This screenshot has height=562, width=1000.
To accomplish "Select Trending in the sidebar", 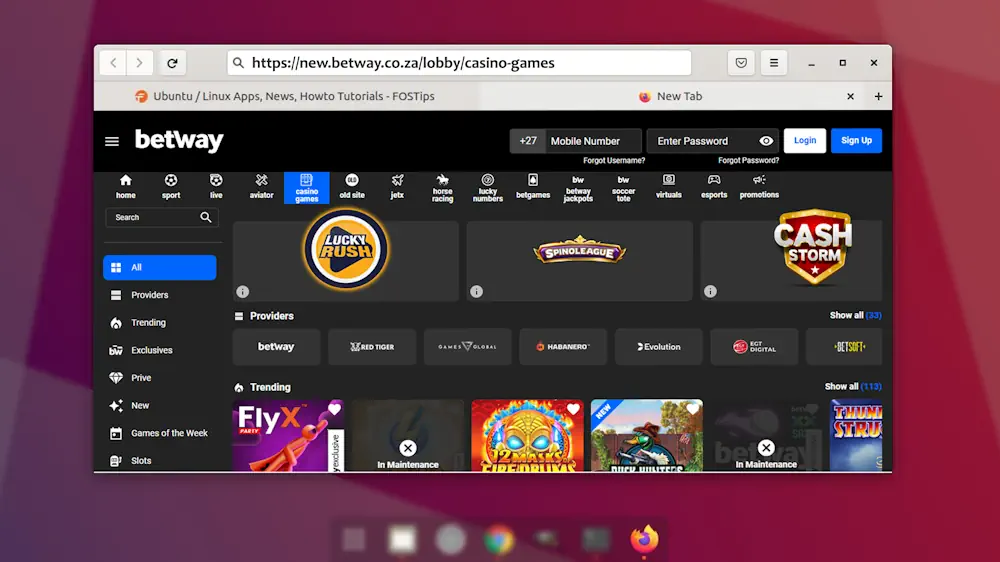I will (159, 323).
